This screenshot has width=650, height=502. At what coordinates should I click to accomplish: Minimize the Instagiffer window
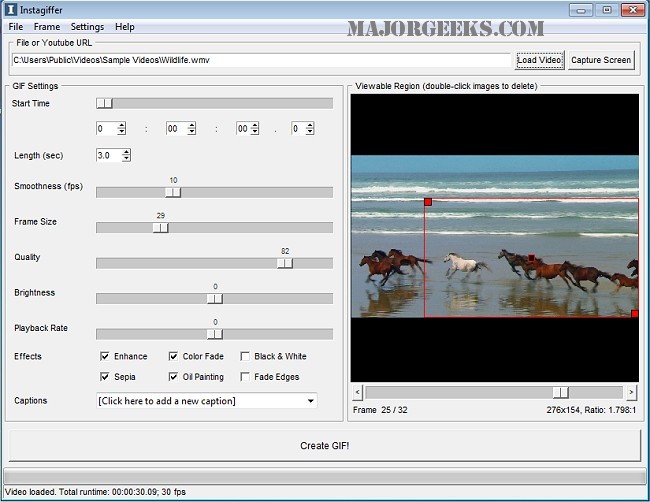coord(581,10)
